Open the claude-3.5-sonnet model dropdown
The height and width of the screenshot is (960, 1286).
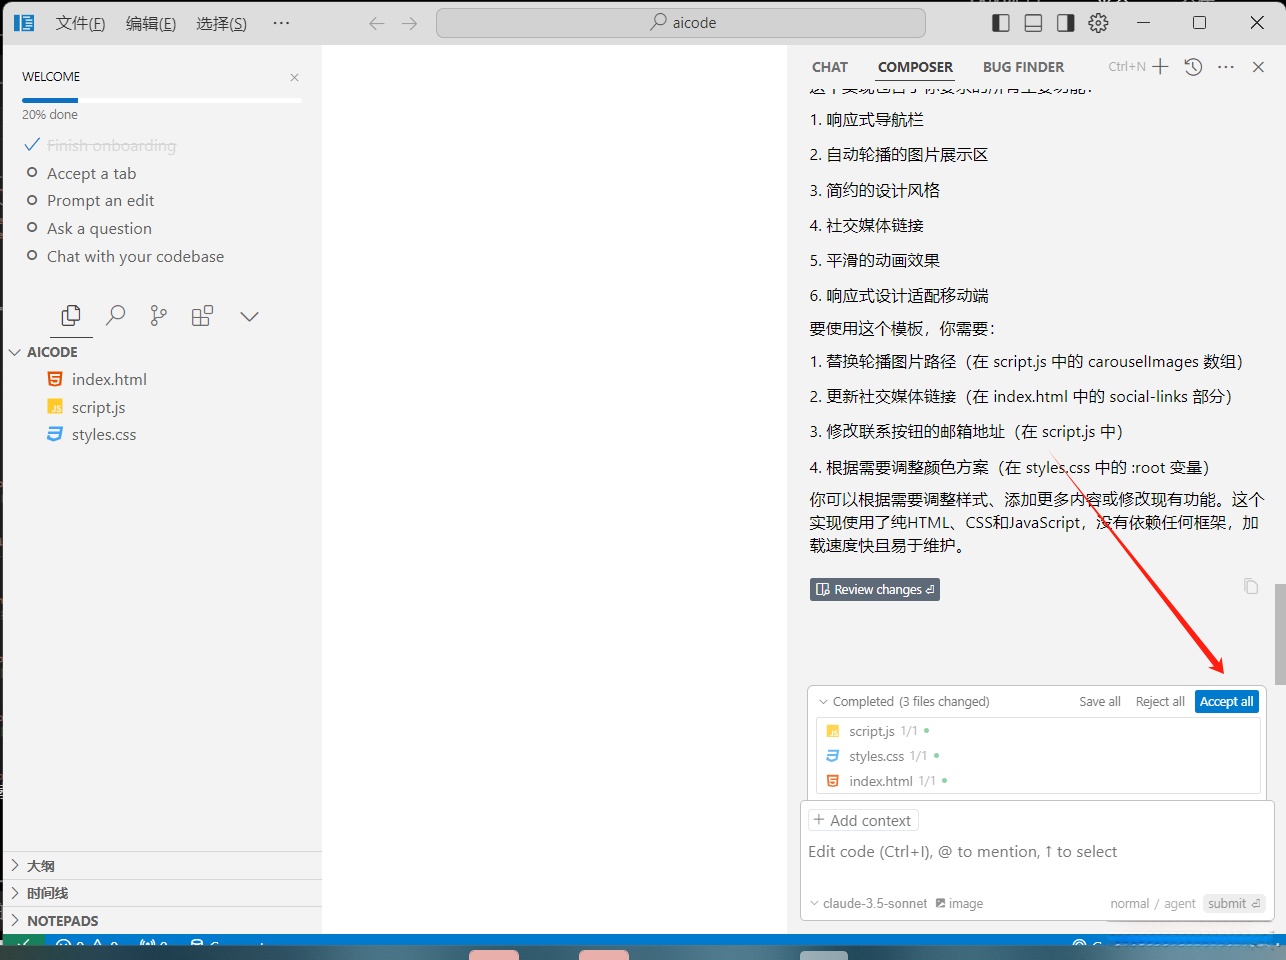click(869, 904)
